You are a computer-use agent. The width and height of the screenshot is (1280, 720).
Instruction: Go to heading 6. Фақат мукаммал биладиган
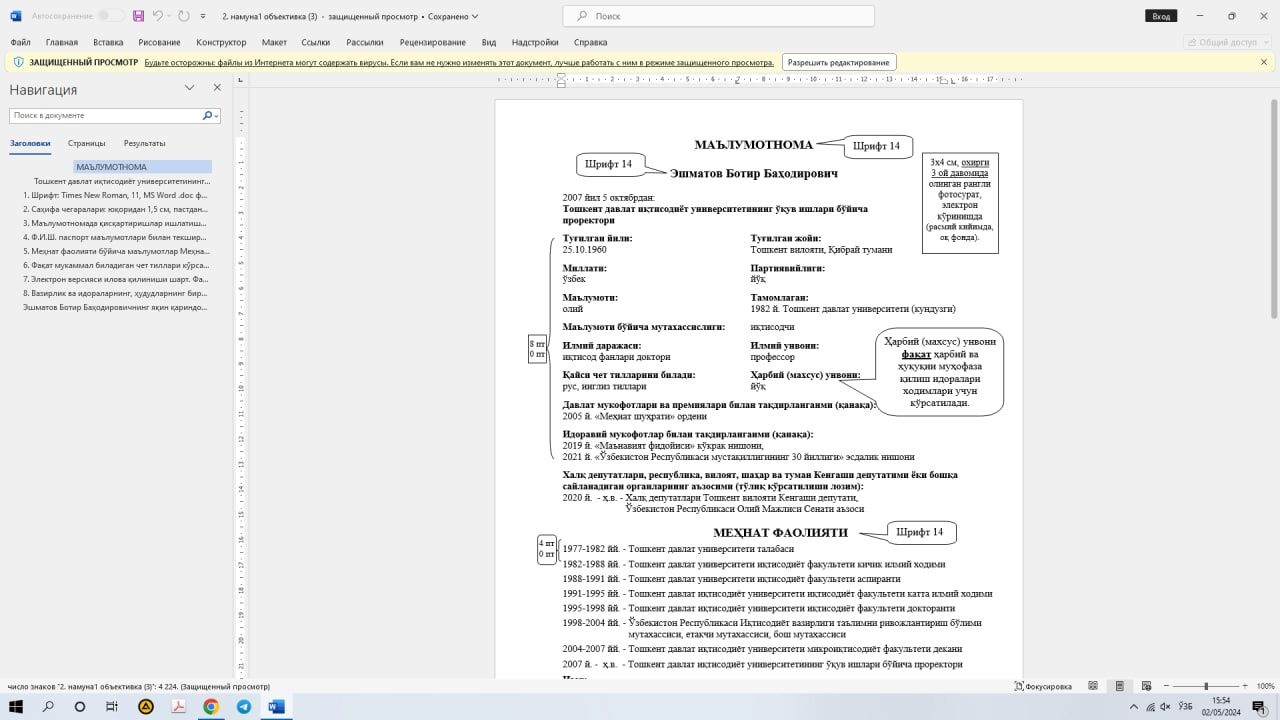coord(116,265)
